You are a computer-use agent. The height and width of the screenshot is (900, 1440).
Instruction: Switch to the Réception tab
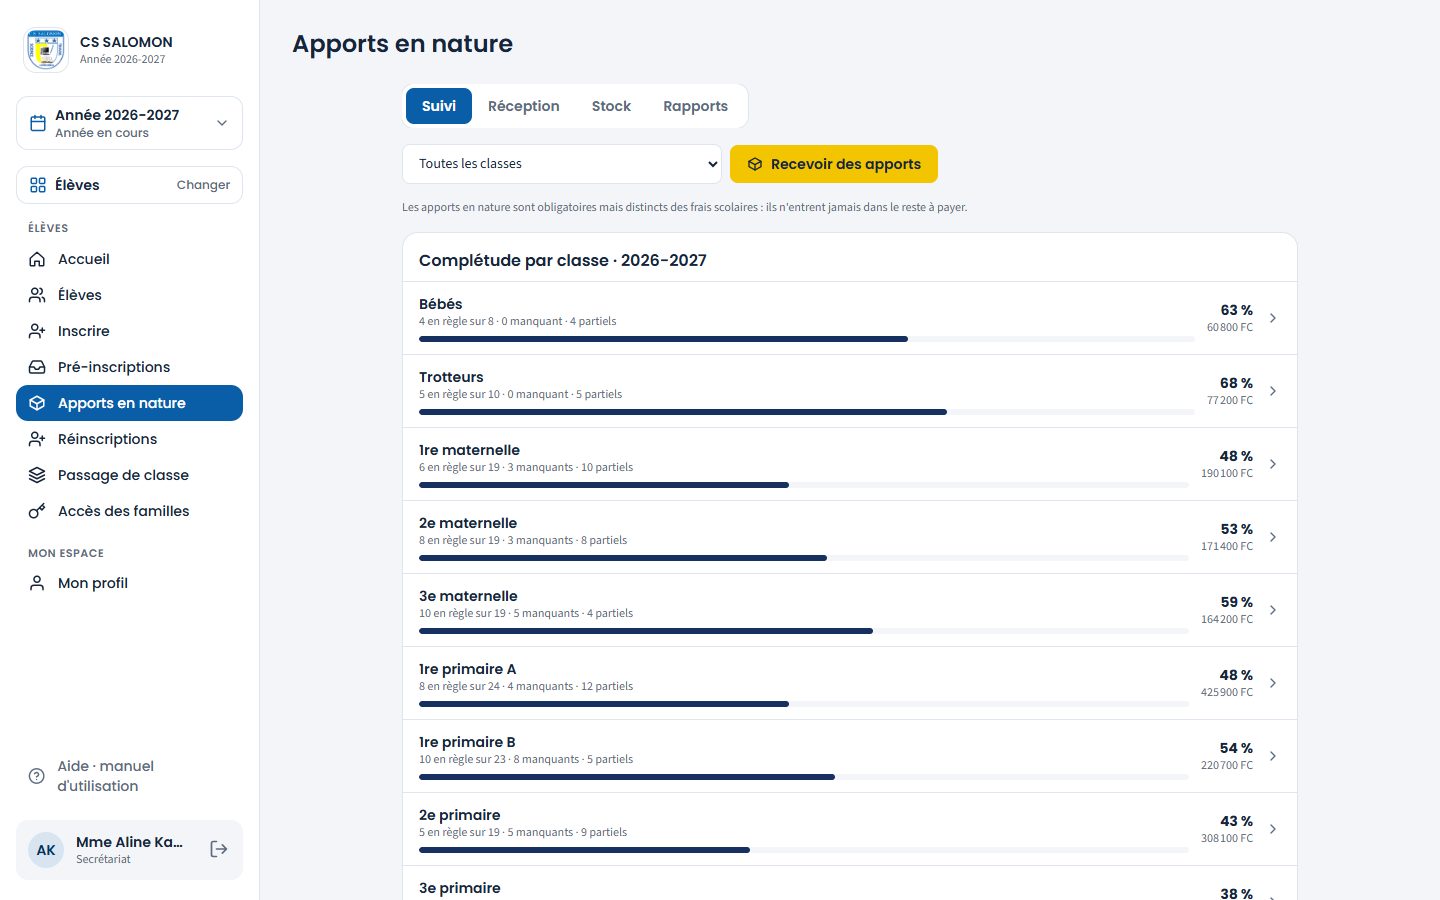[x=524, y=106]
